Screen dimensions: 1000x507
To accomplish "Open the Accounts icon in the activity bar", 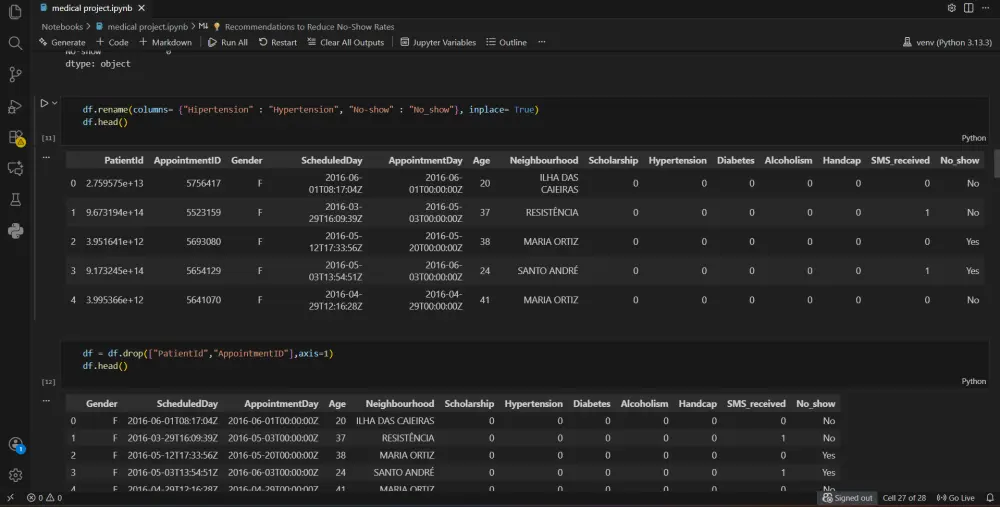I will (x=15, y=444).
